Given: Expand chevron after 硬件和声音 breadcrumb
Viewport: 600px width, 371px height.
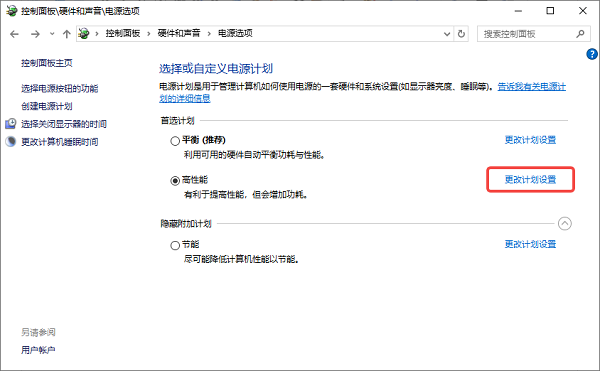Looking at the screenshot, I should 209,34.
